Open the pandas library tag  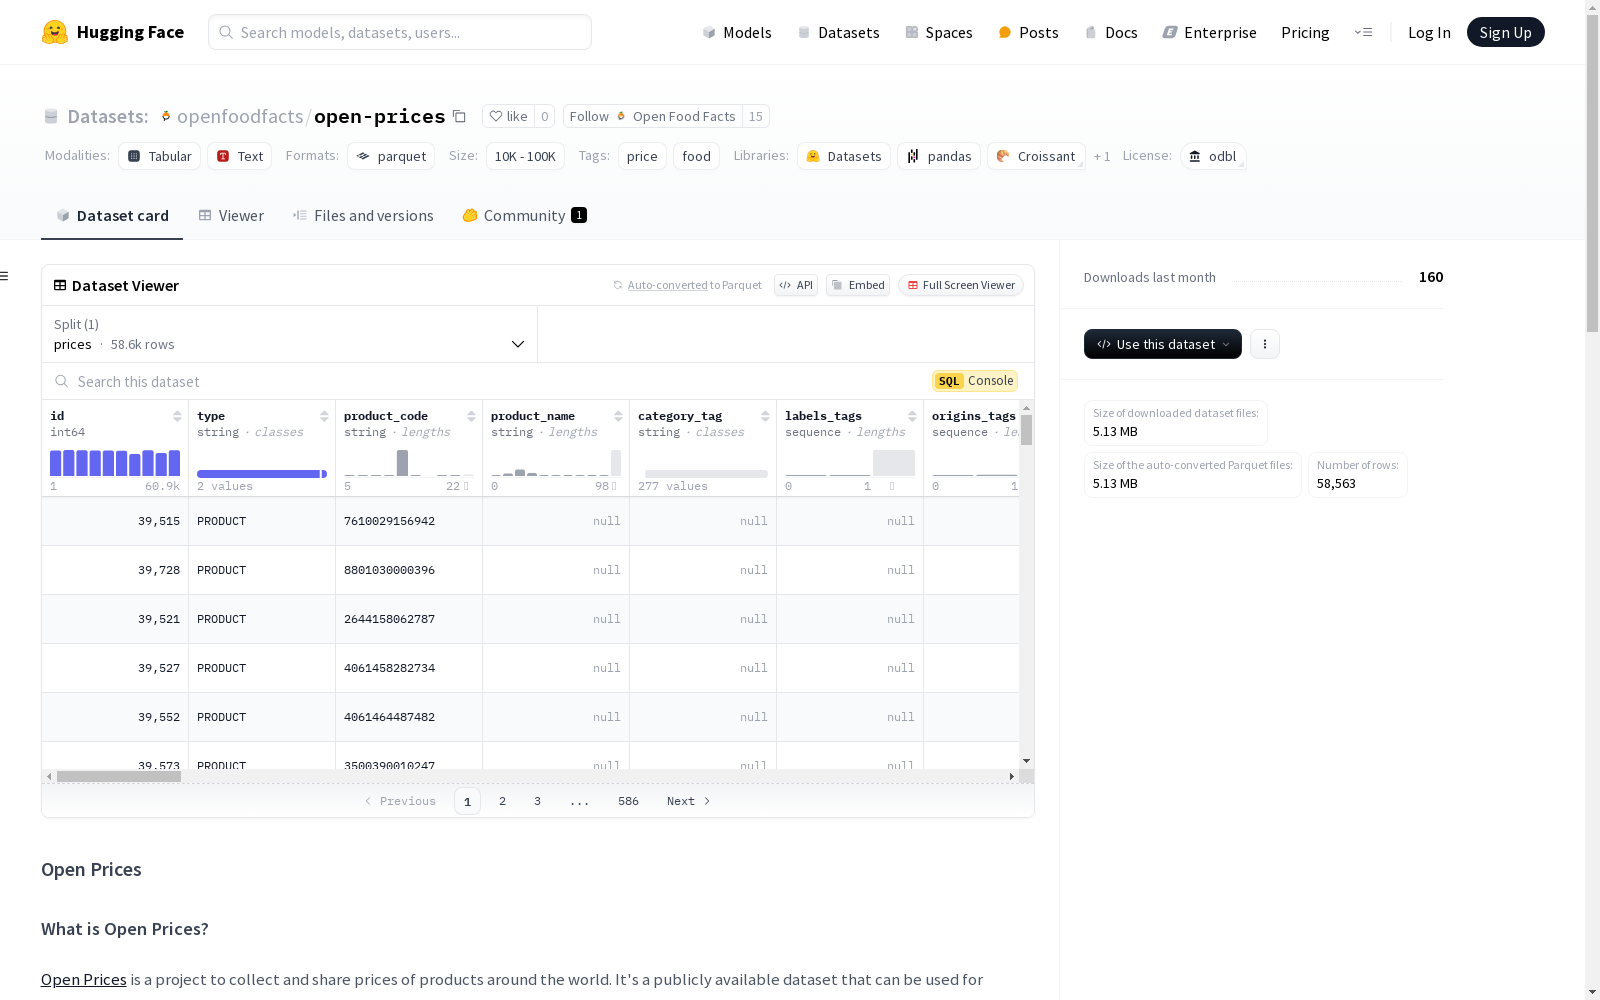[939, 156]
